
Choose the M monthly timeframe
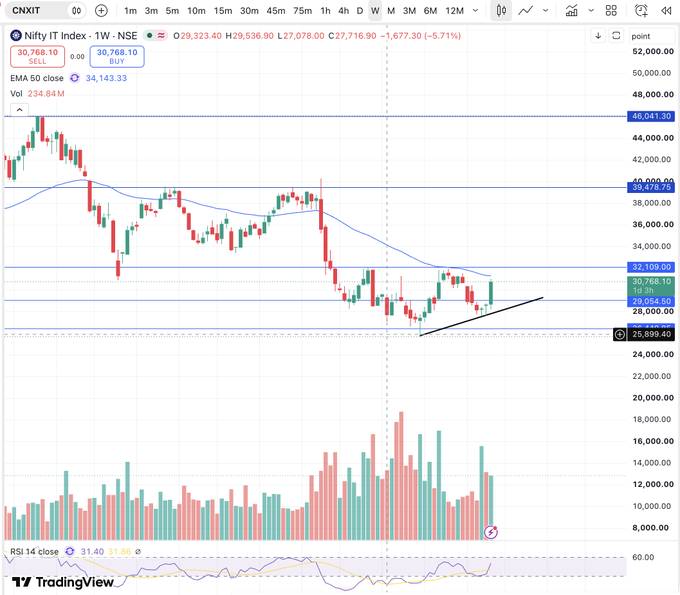(x=391, y=10)
